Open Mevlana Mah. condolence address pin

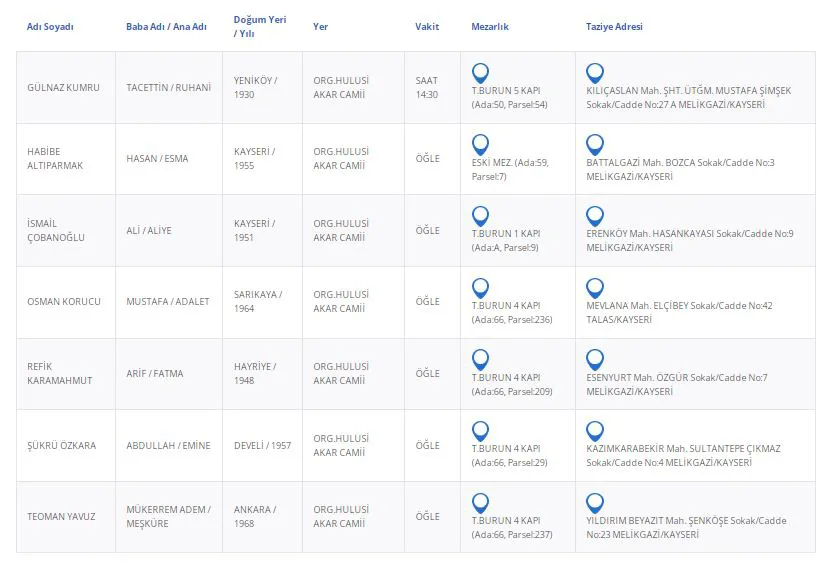click(x=595, y=287)
